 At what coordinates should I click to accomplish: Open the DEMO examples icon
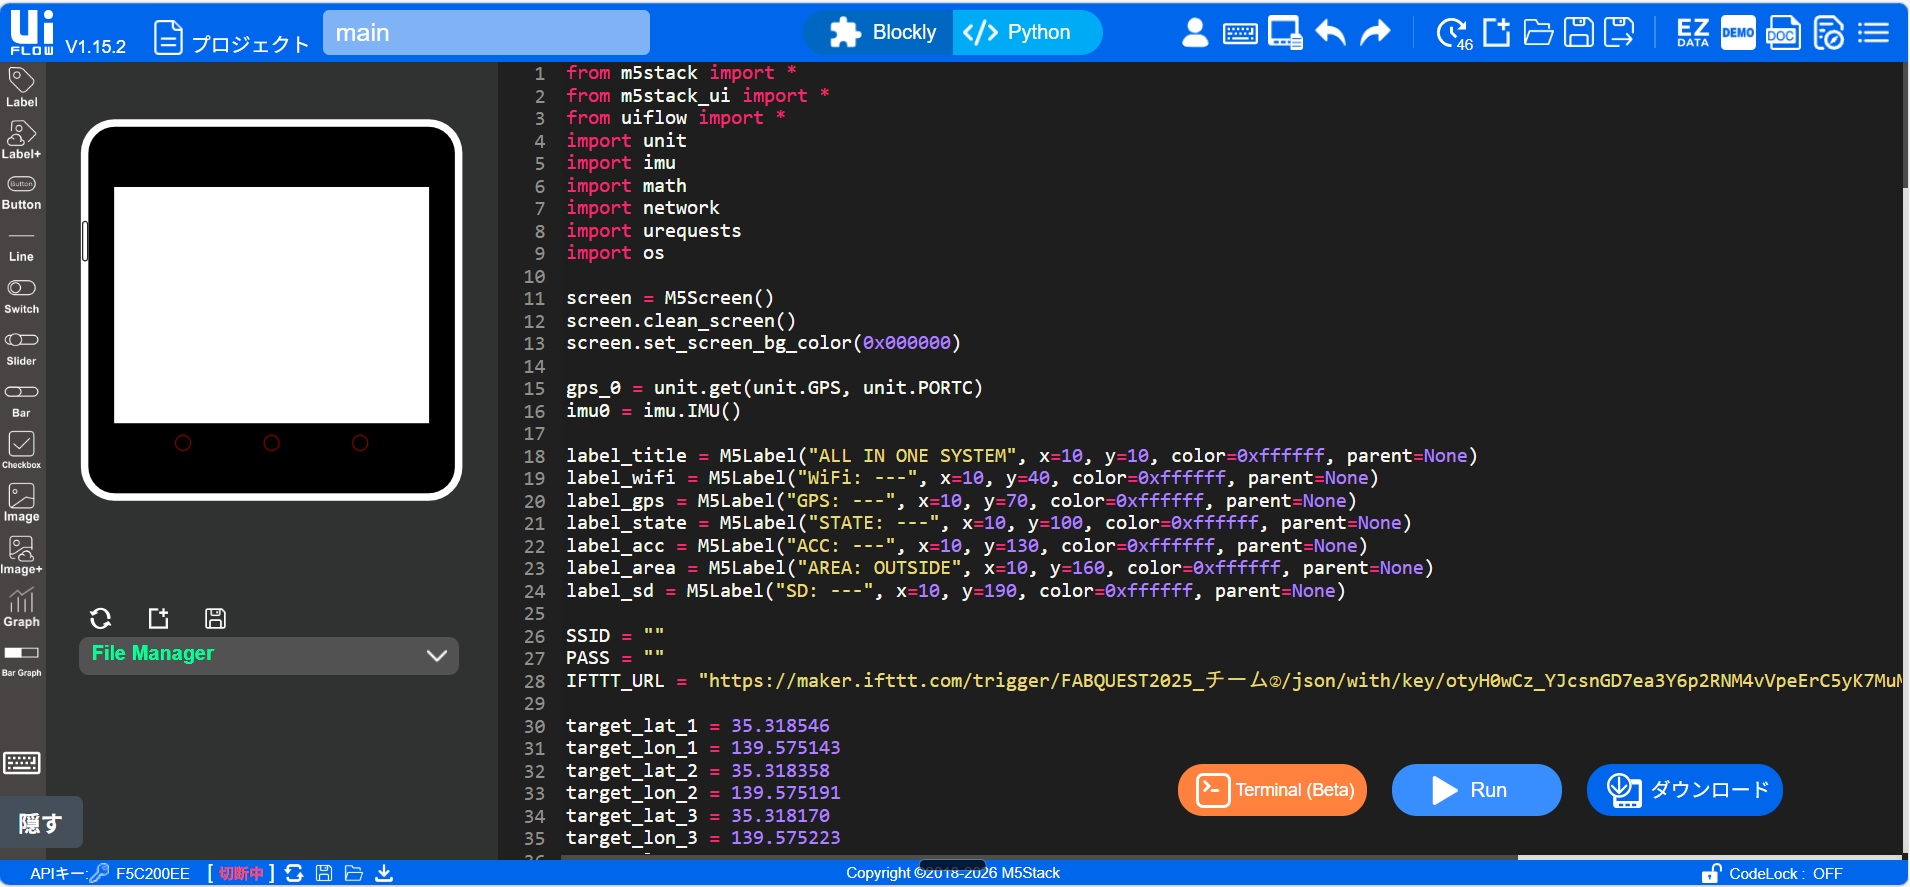click(x=1738, y=33)
